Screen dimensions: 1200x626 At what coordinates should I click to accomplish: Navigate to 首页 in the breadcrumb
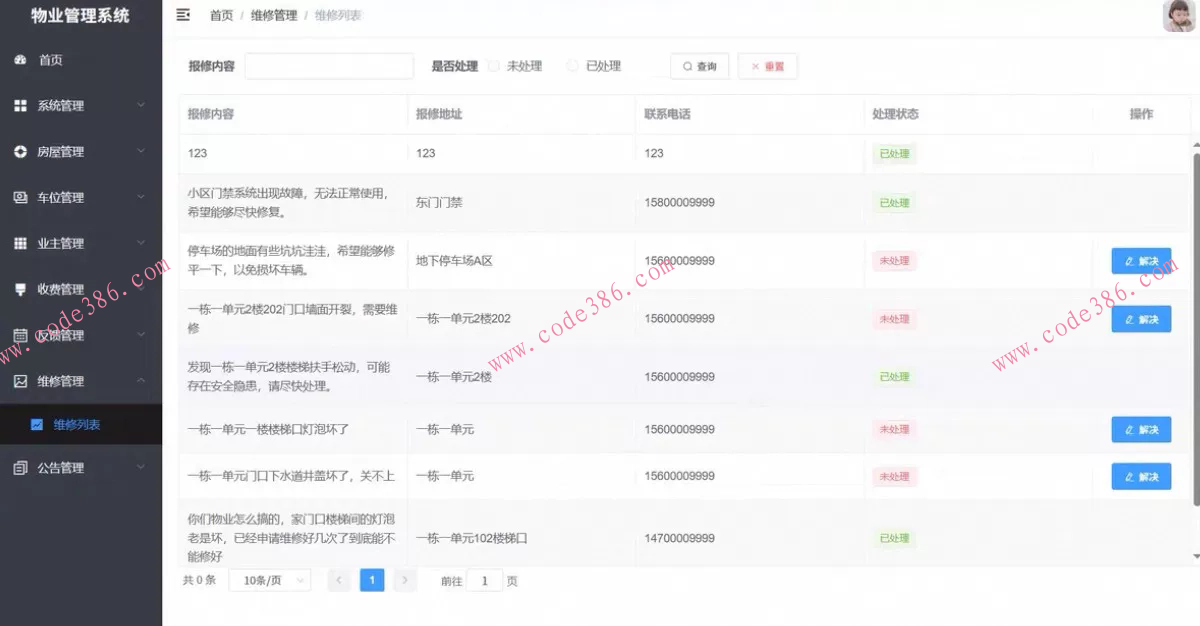[x=220, y=15]
